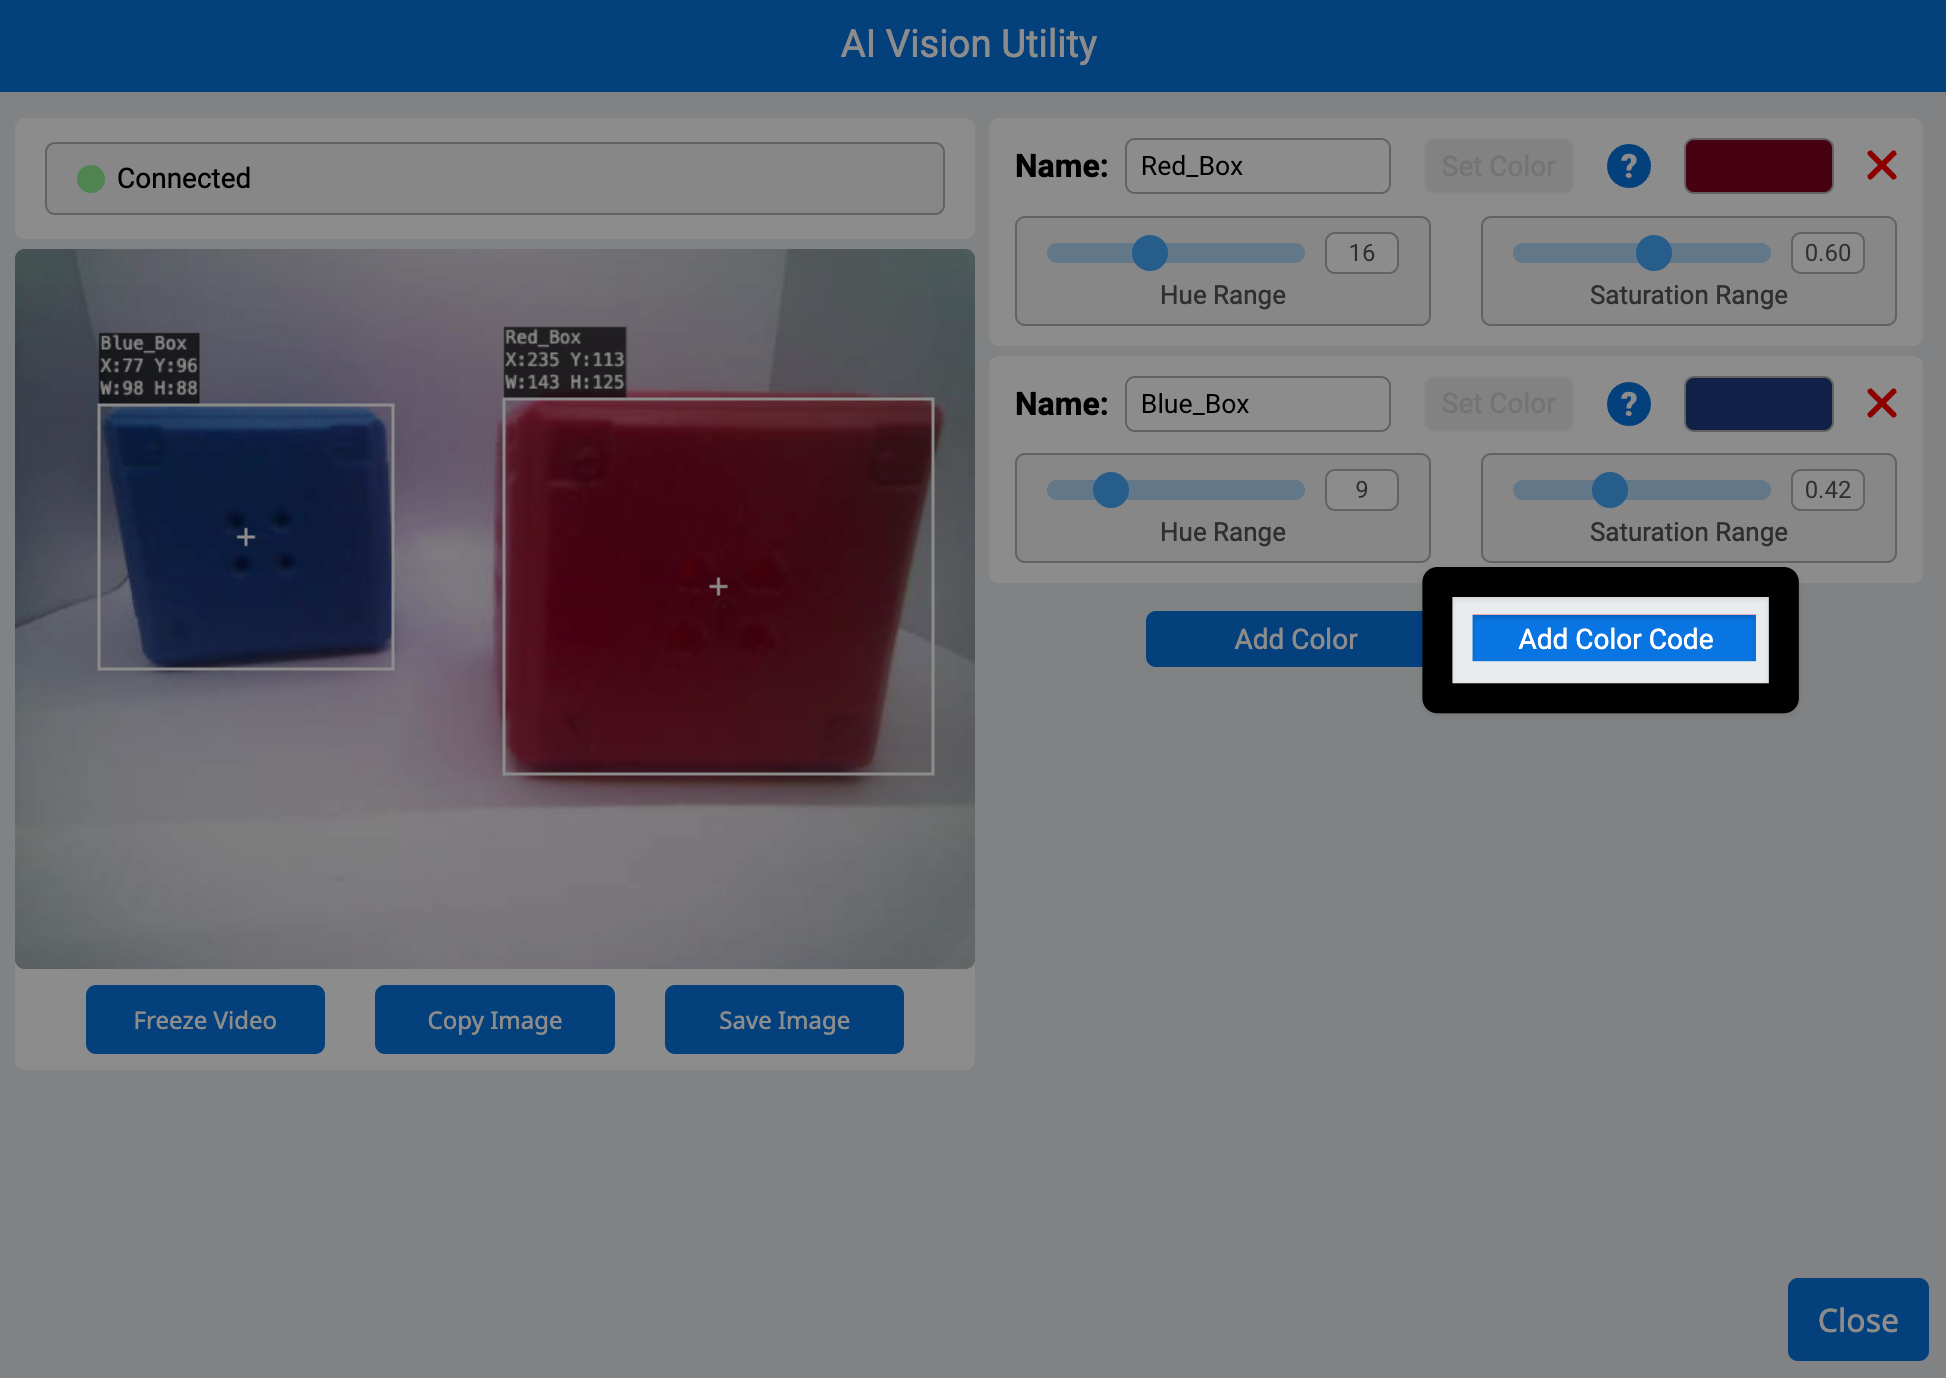Copy the camera image
This screenshot has height=1378, width=1946.
(494, 1019)
